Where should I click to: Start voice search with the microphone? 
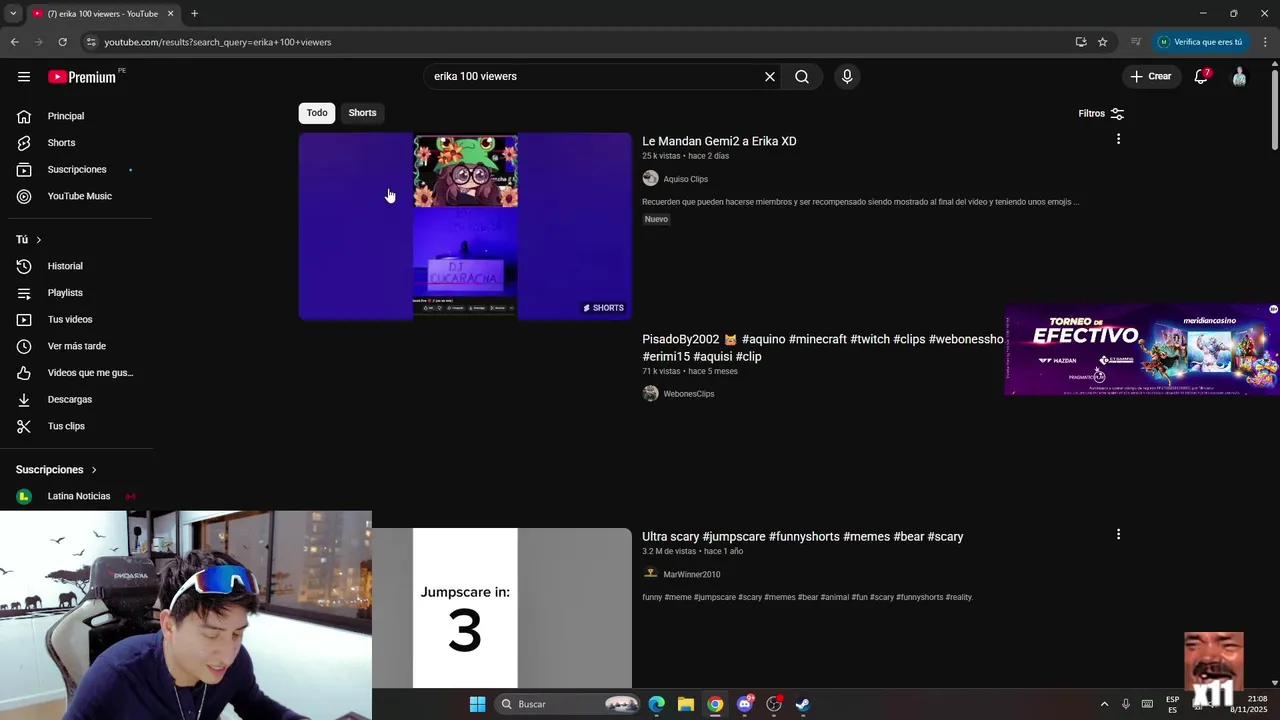[x=847, y=77]
